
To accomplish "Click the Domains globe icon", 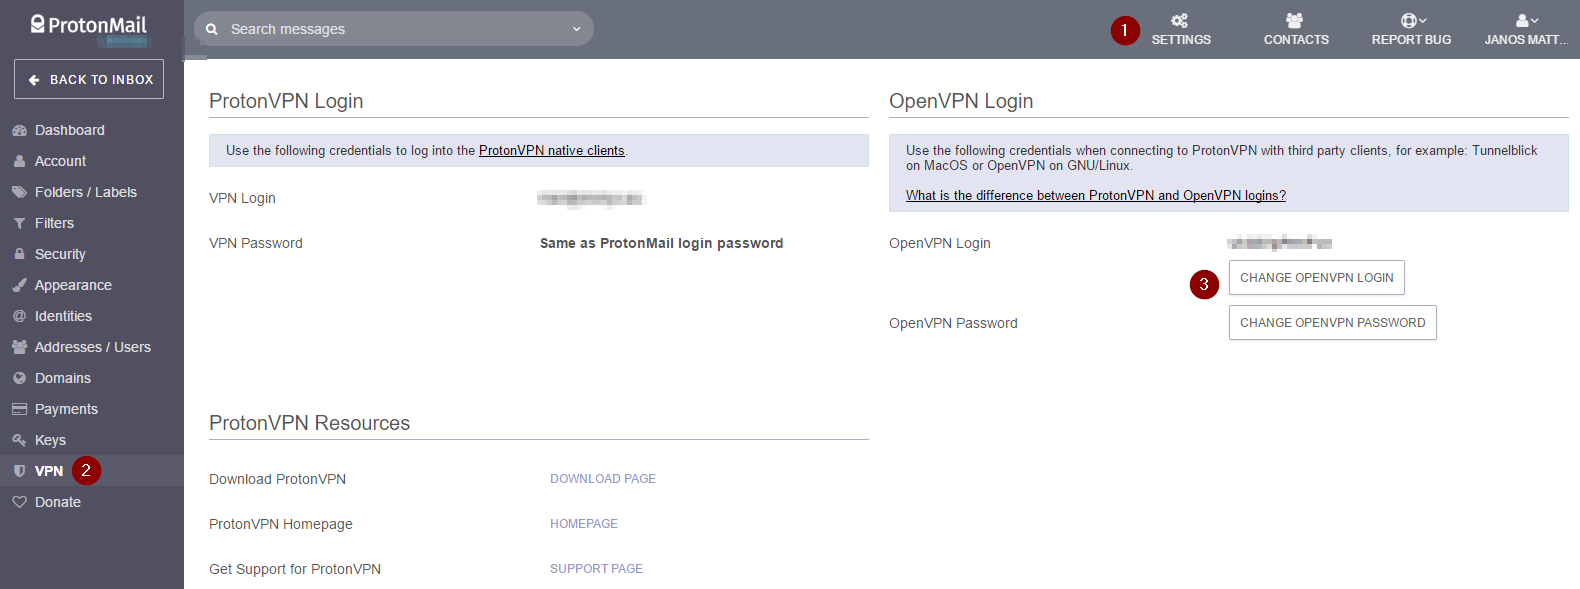I will [x=19, y=378].
